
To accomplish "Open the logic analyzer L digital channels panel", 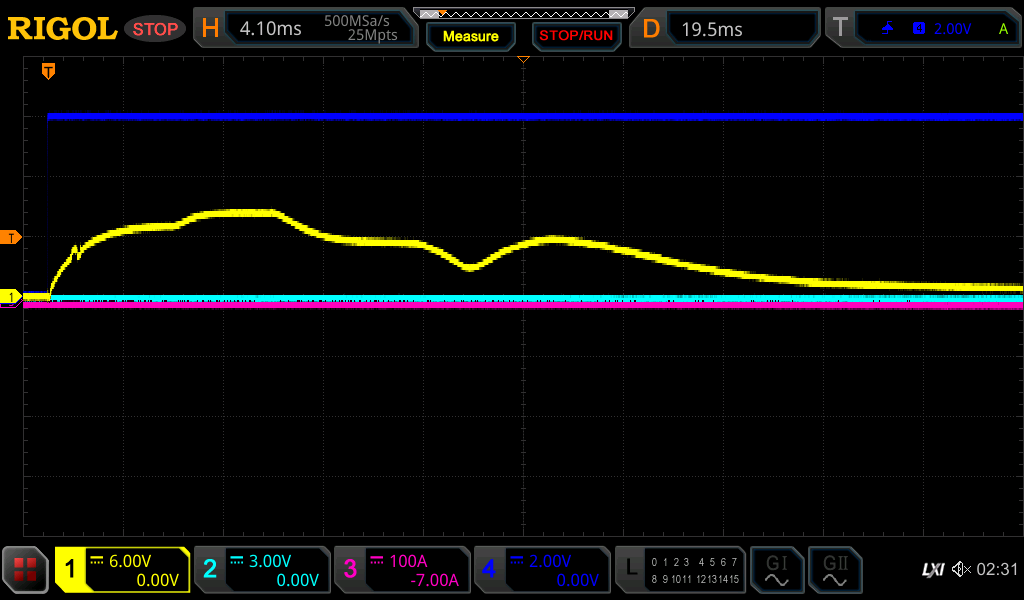I will click(681, 570).
